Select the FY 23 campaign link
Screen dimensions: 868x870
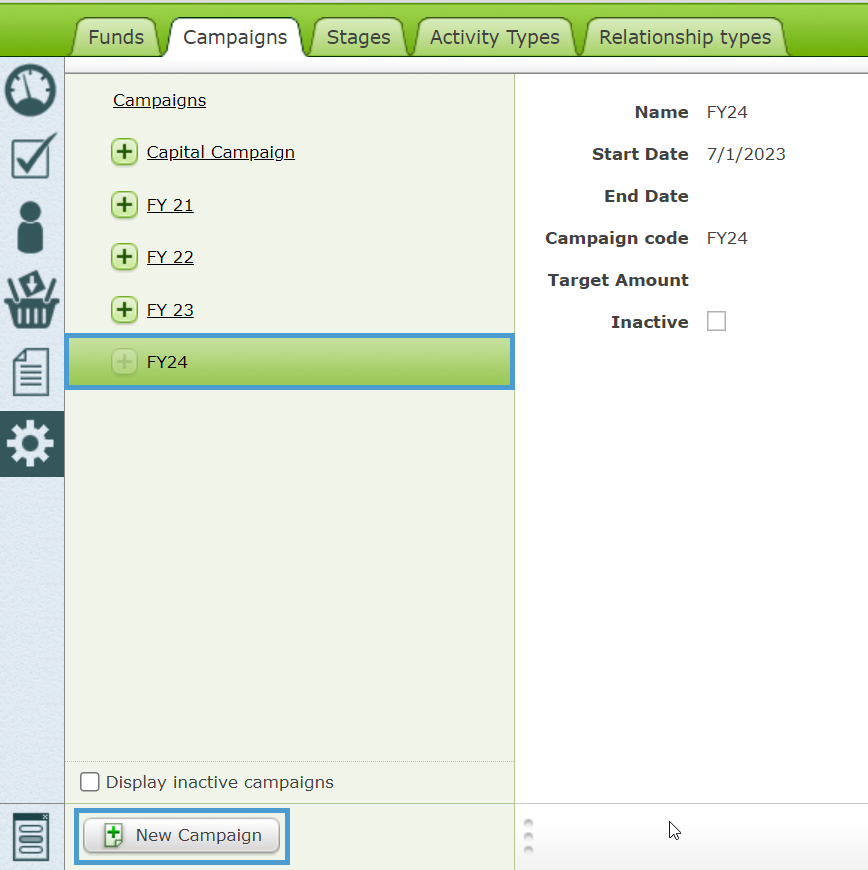pyautogui.click(x=170, y=310)
